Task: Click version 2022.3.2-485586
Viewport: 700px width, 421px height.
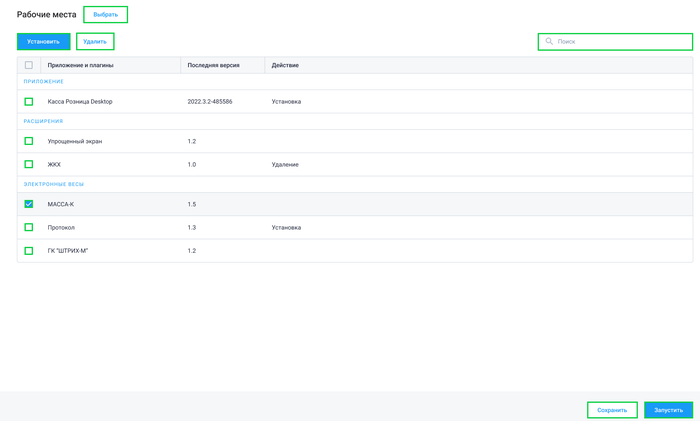Action: [210, 102]
